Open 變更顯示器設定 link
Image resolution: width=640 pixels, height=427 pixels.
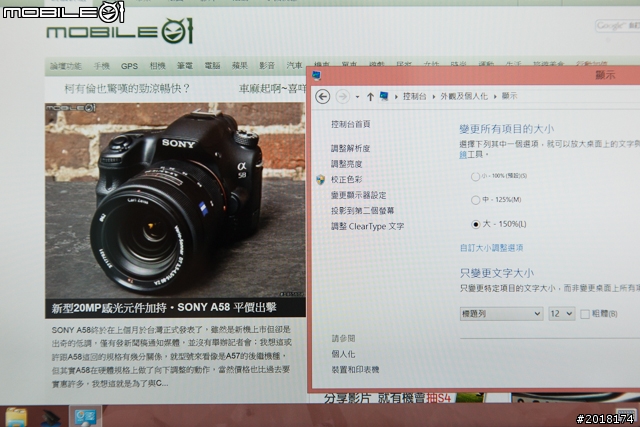(358, 195)
